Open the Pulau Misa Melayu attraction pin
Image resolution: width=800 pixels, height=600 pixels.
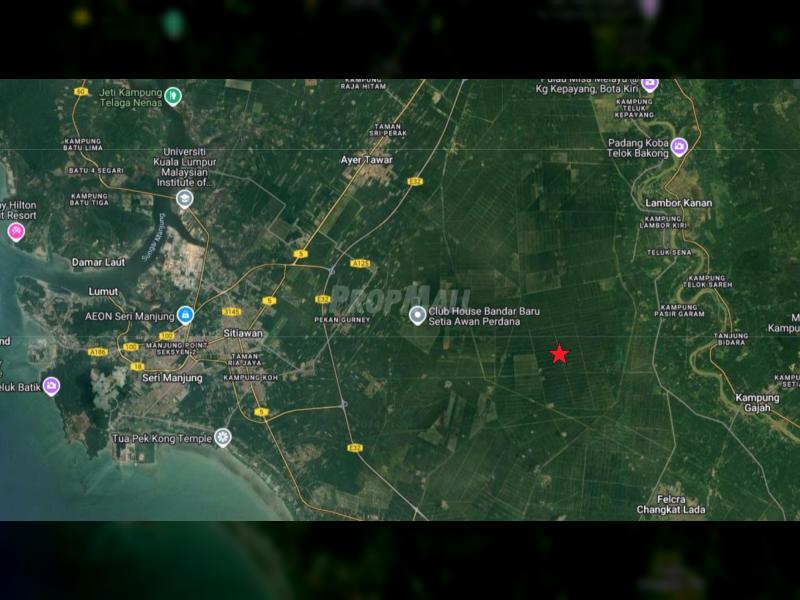(x=649, y=84)
